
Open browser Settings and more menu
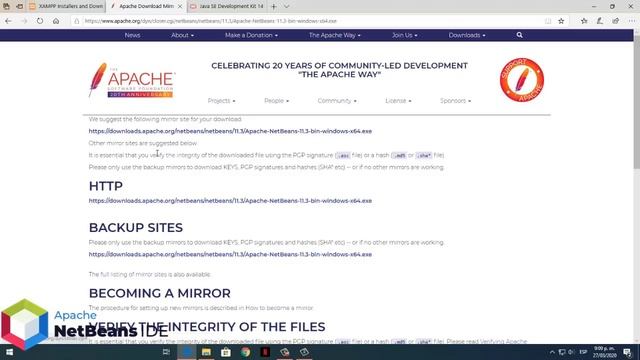coord(631,21)
